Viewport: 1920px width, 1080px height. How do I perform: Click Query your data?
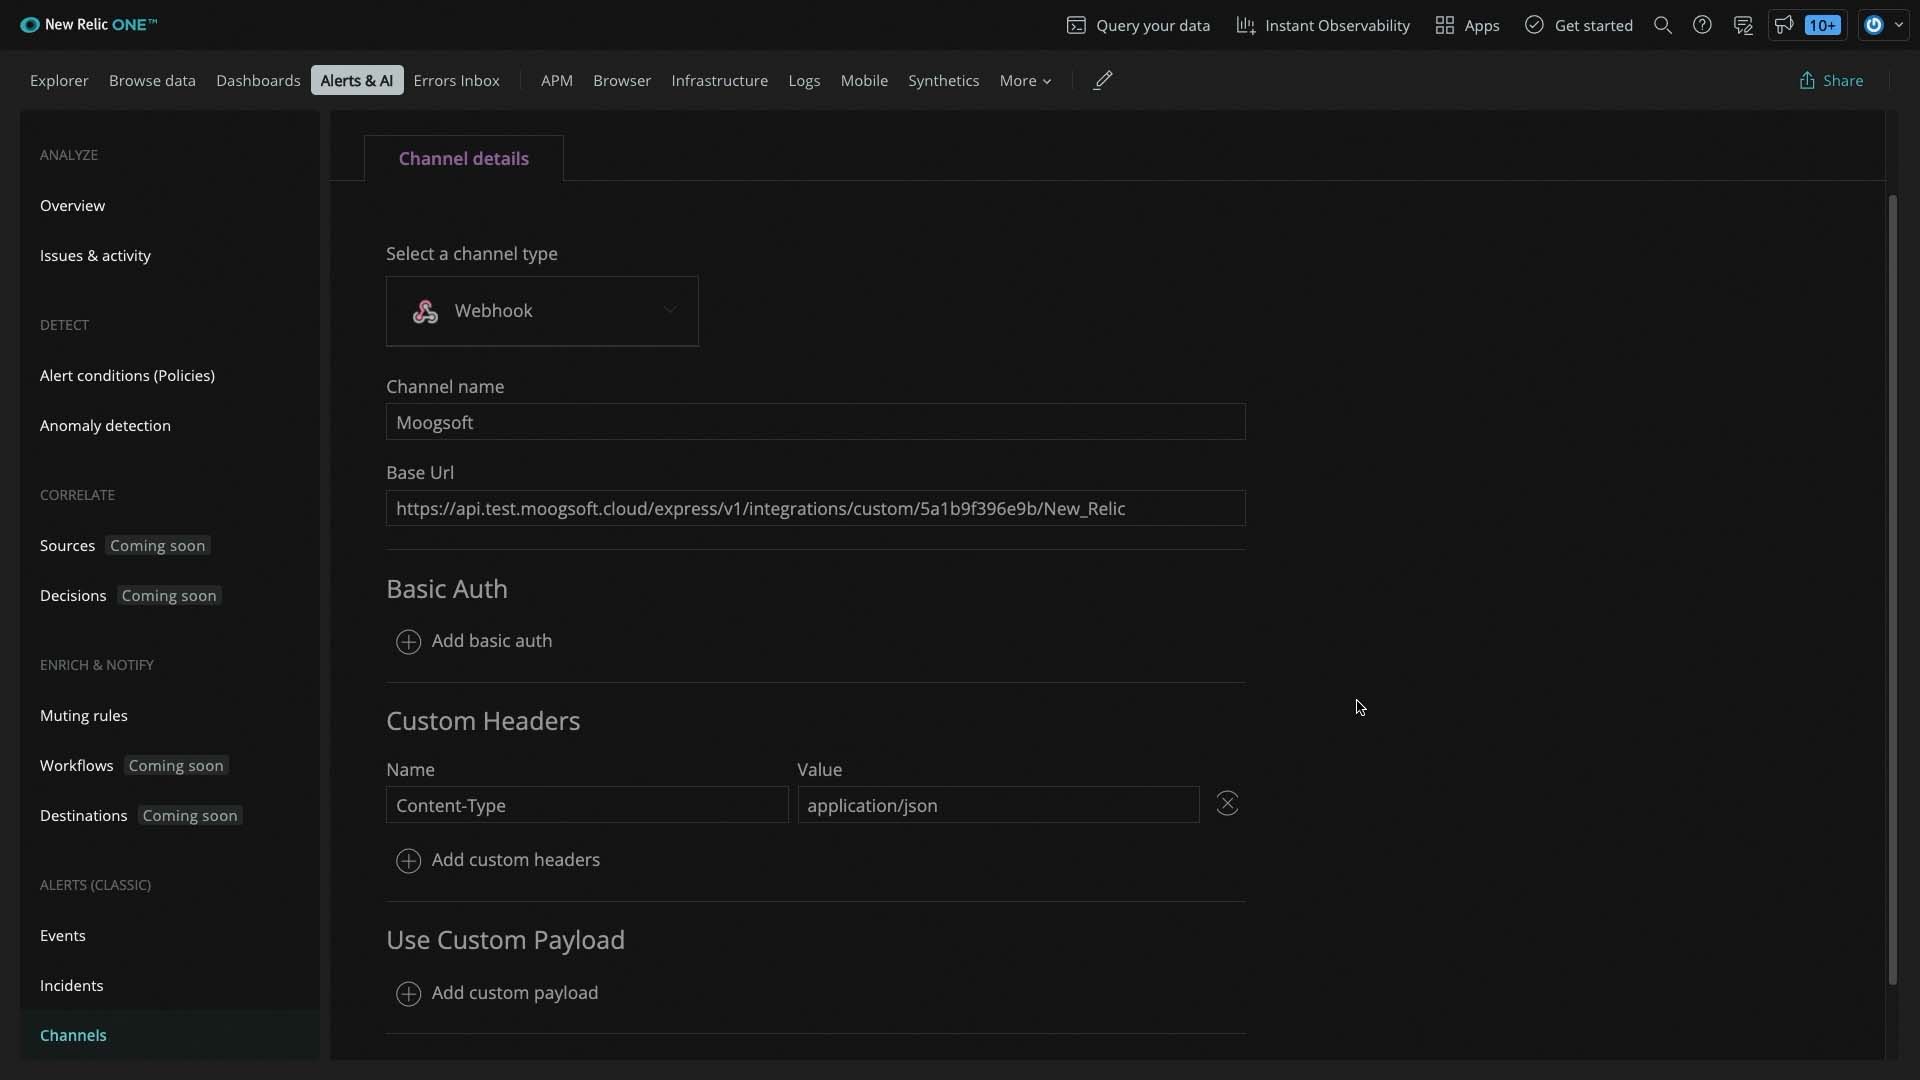pos(1138,25)
